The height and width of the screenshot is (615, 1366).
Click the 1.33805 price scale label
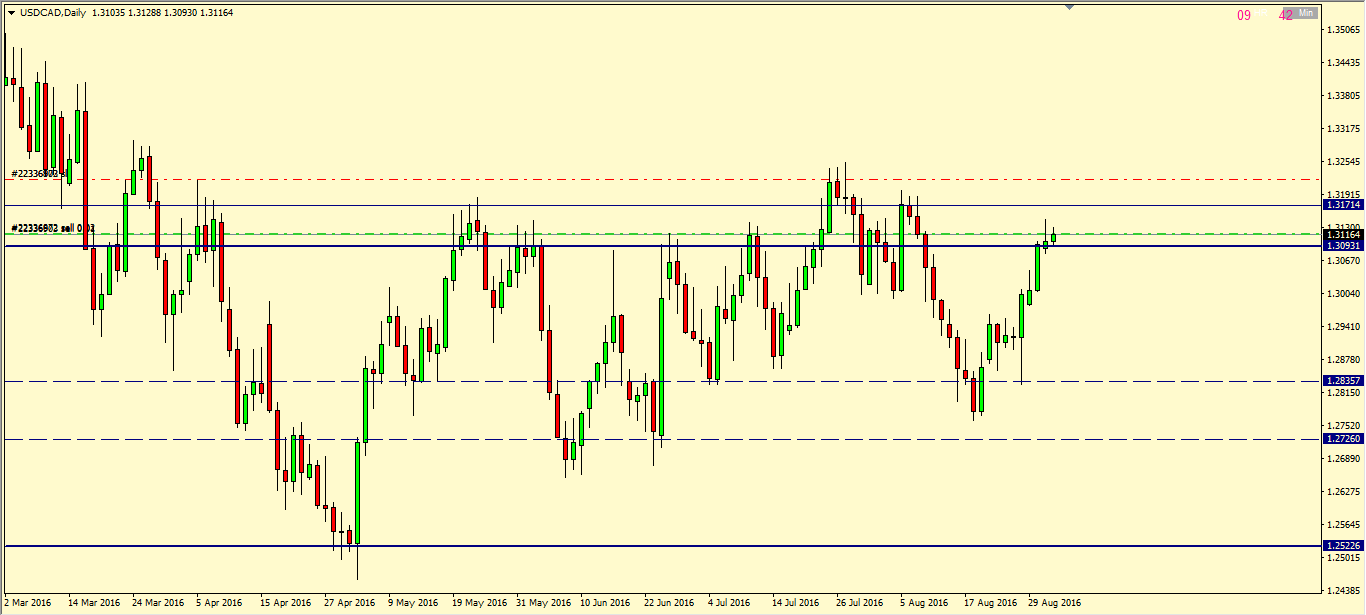[x=1344, y=96]
